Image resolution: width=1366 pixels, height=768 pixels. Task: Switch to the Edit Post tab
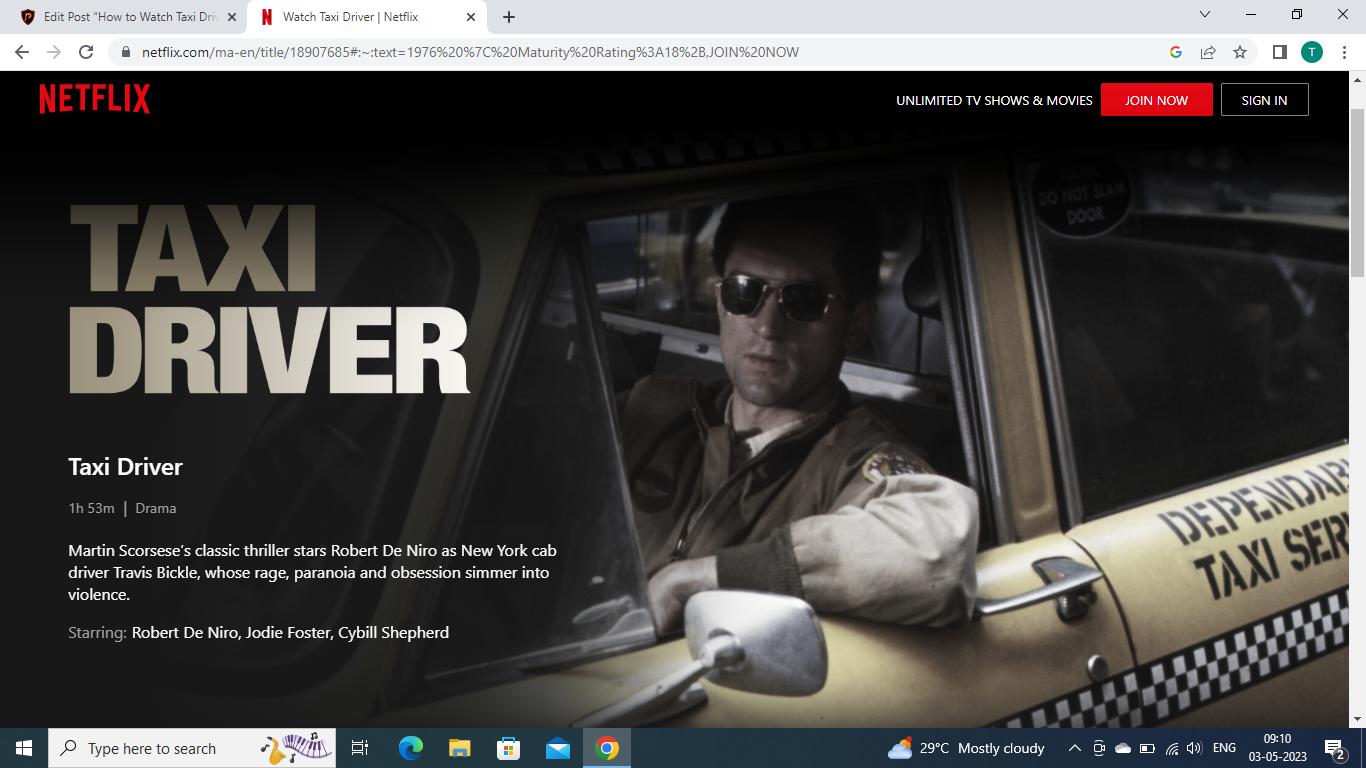129,17
